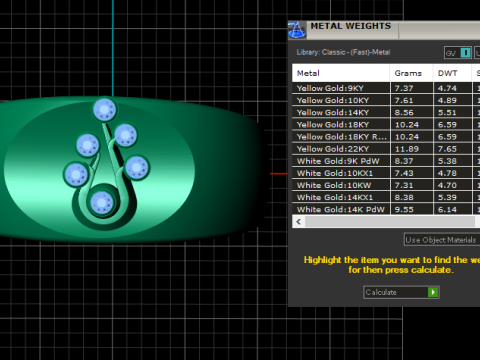Select Yellow Gold:18KY R... row
Screen dimensions: 480x360
(x=386, y=137)
